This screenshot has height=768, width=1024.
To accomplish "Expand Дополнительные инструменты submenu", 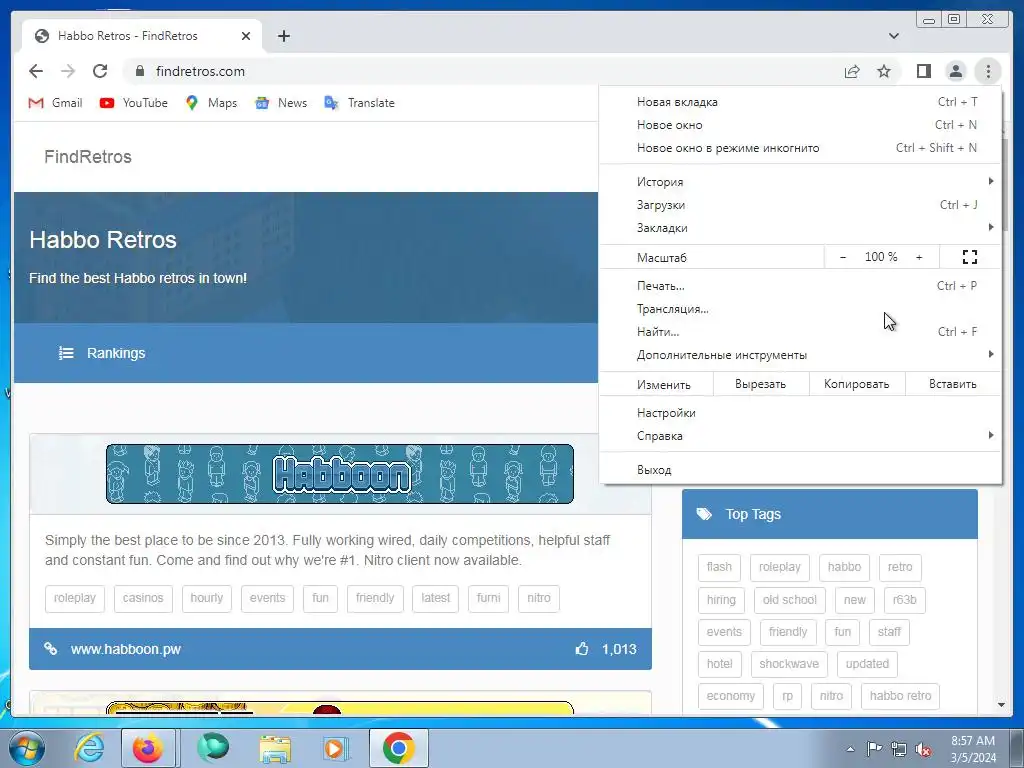I will [x=800, y=355].
